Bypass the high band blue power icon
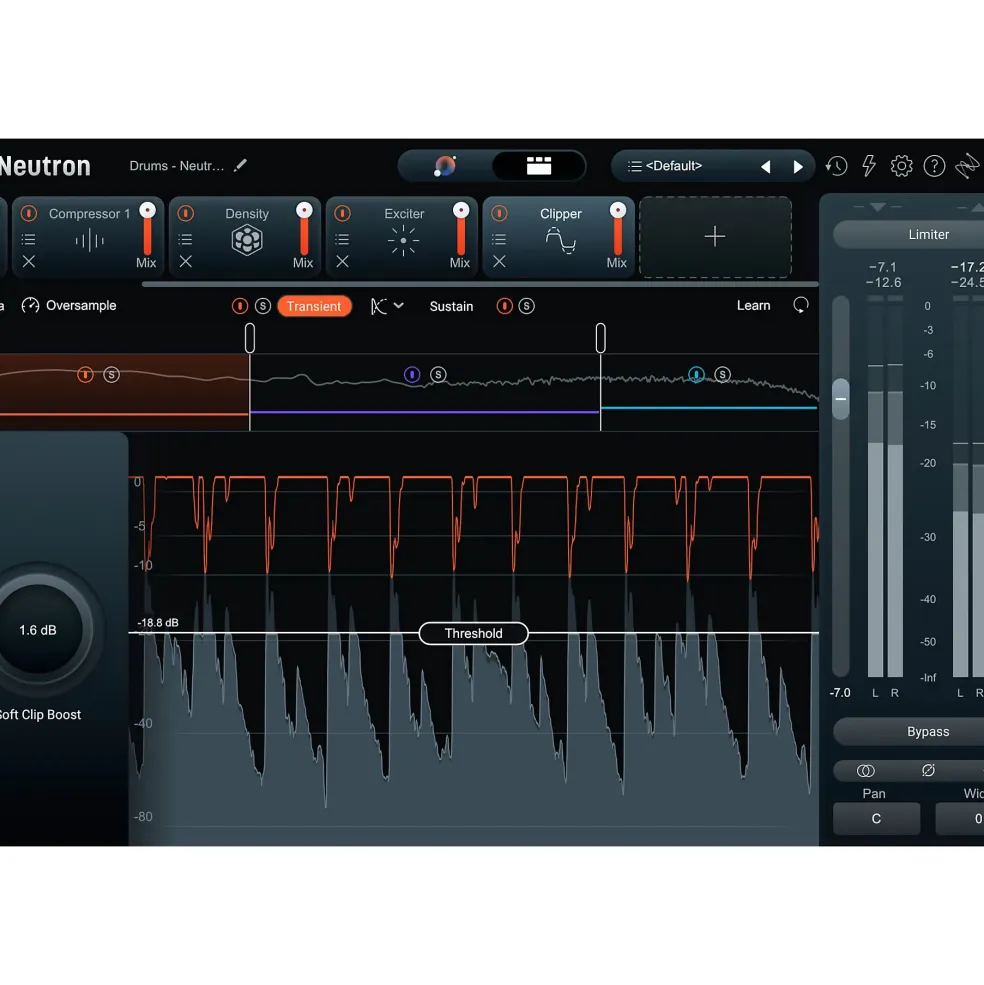The width and height of the screenshot is (984, 985). tap(696, 375)
